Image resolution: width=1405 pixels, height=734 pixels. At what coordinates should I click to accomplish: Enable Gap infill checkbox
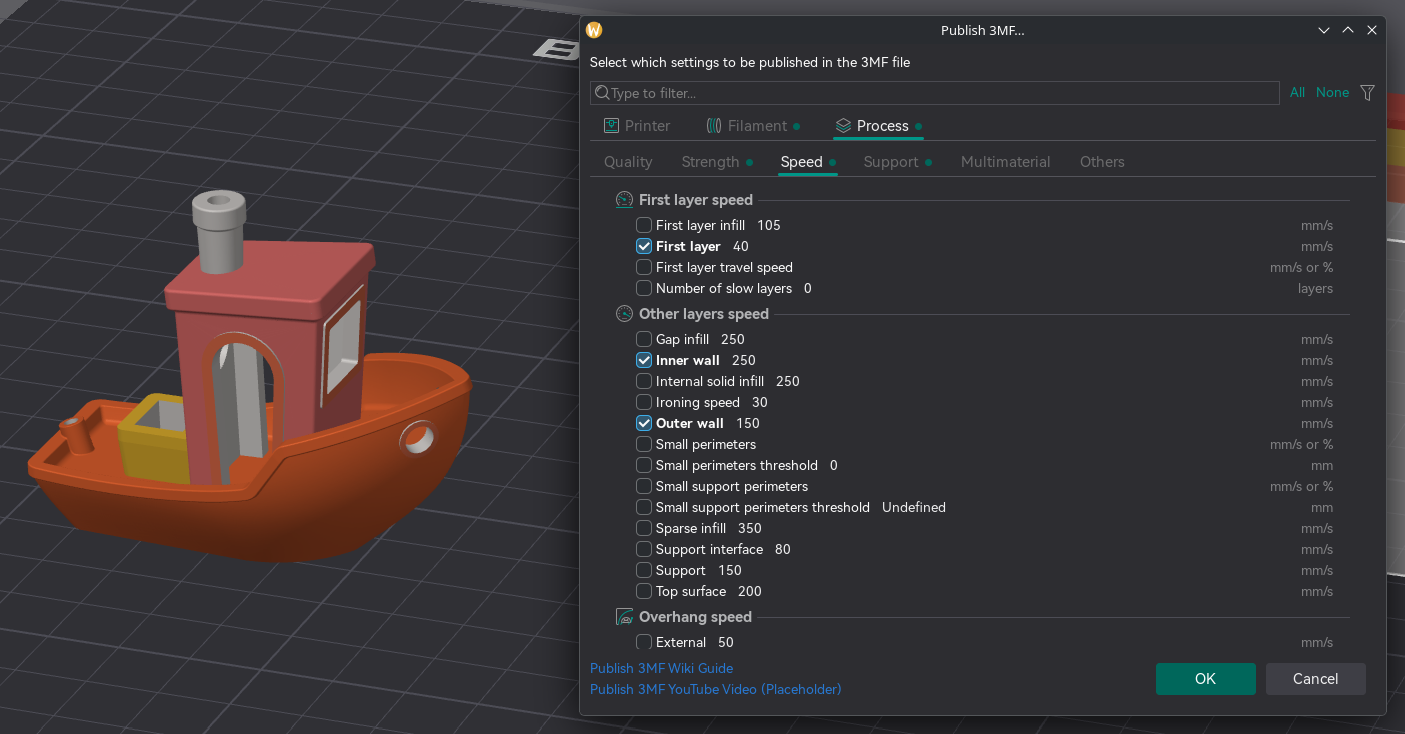tap(644, 339)
